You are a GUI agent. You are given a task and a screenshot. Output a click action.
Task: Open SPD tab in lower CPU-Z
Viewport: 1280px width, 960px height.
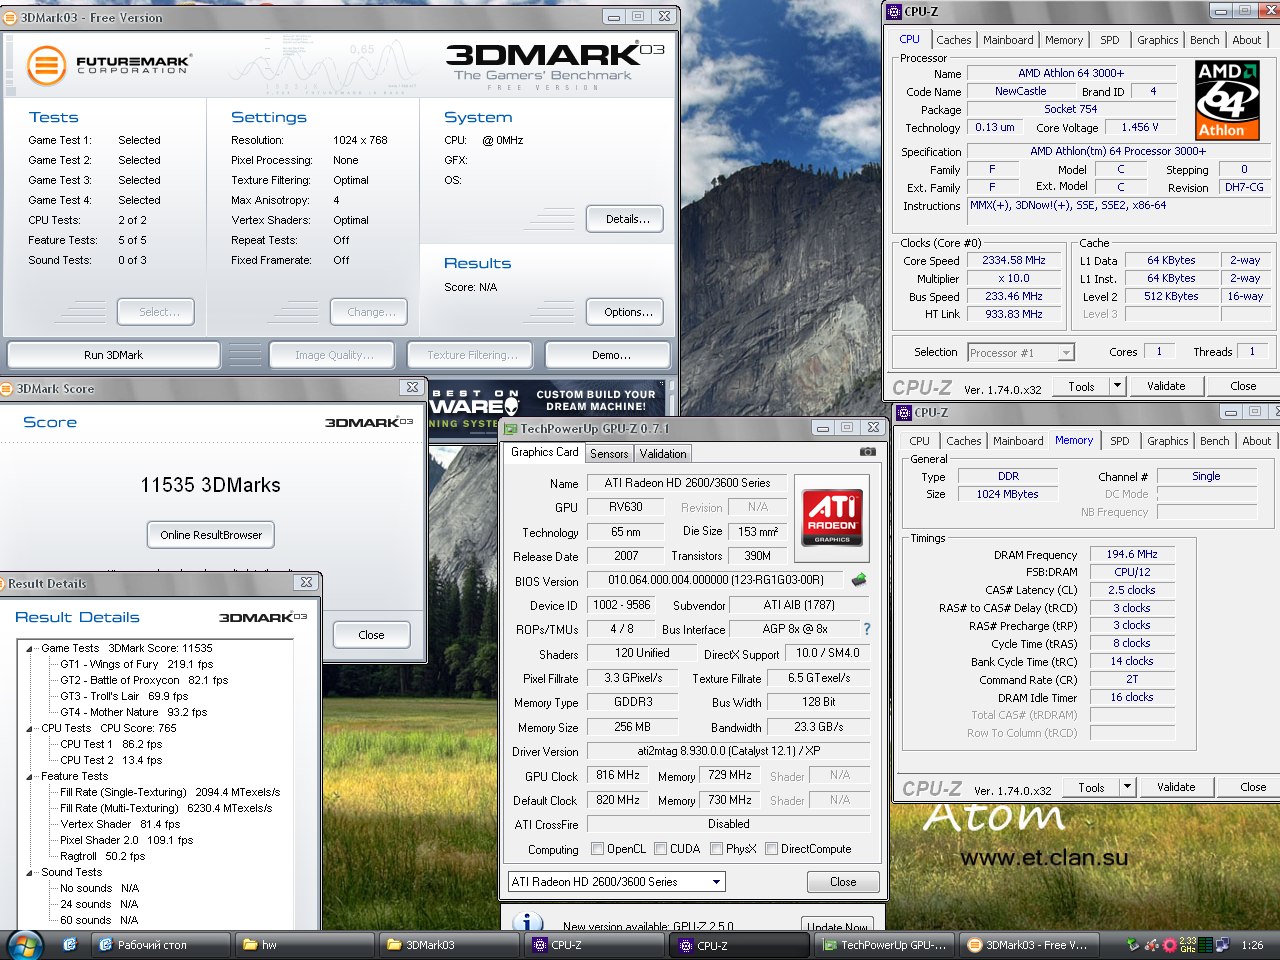1119,441
